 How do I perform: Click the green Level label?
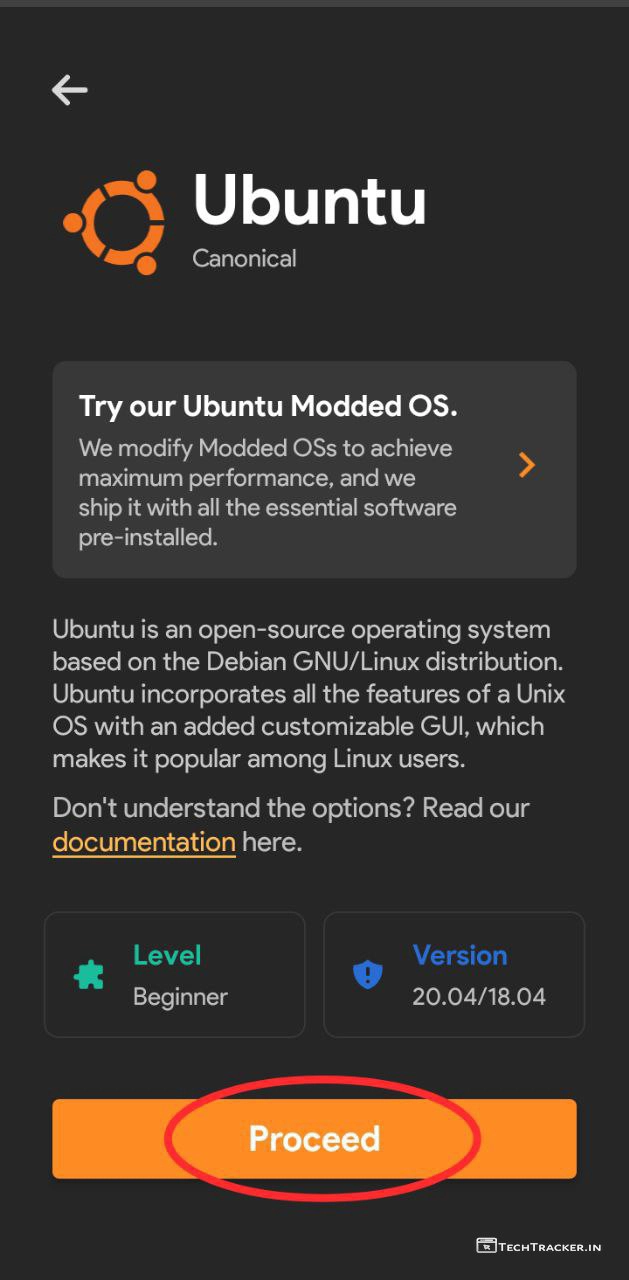tap(167, 955)
